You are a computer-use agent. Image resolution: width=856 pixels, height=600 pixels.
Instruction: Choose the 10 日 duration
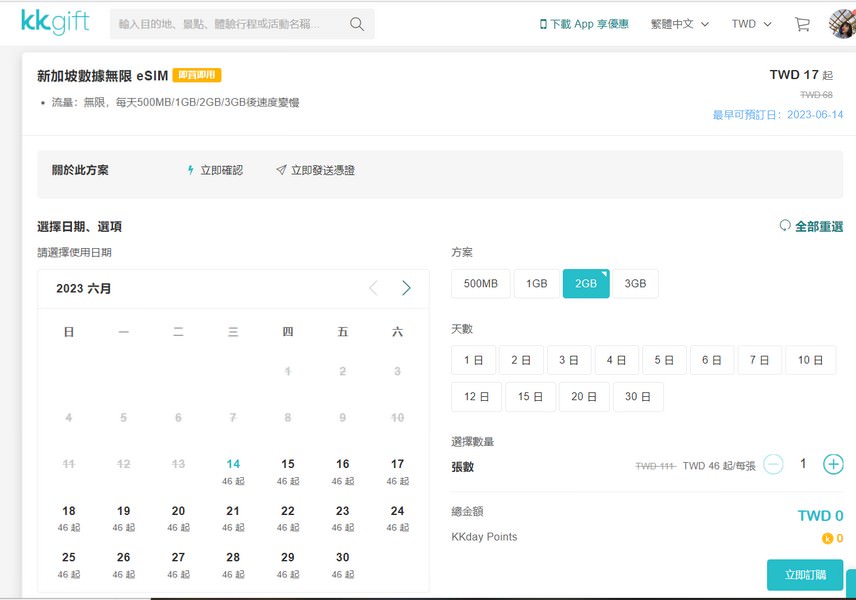point(810,360)
